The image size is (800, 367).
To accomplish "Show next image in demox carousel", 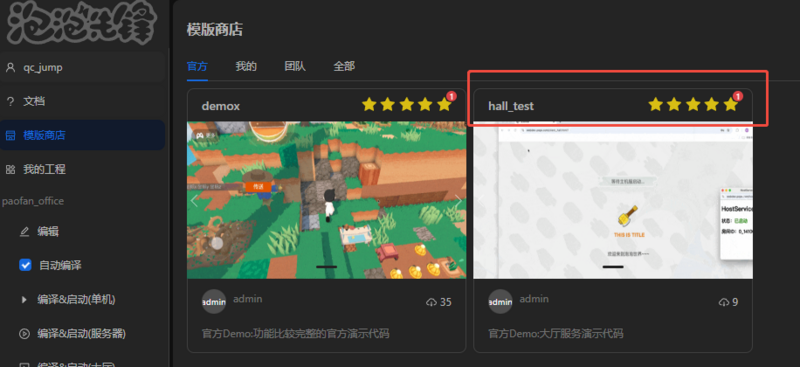I will [x=459, y=201].
